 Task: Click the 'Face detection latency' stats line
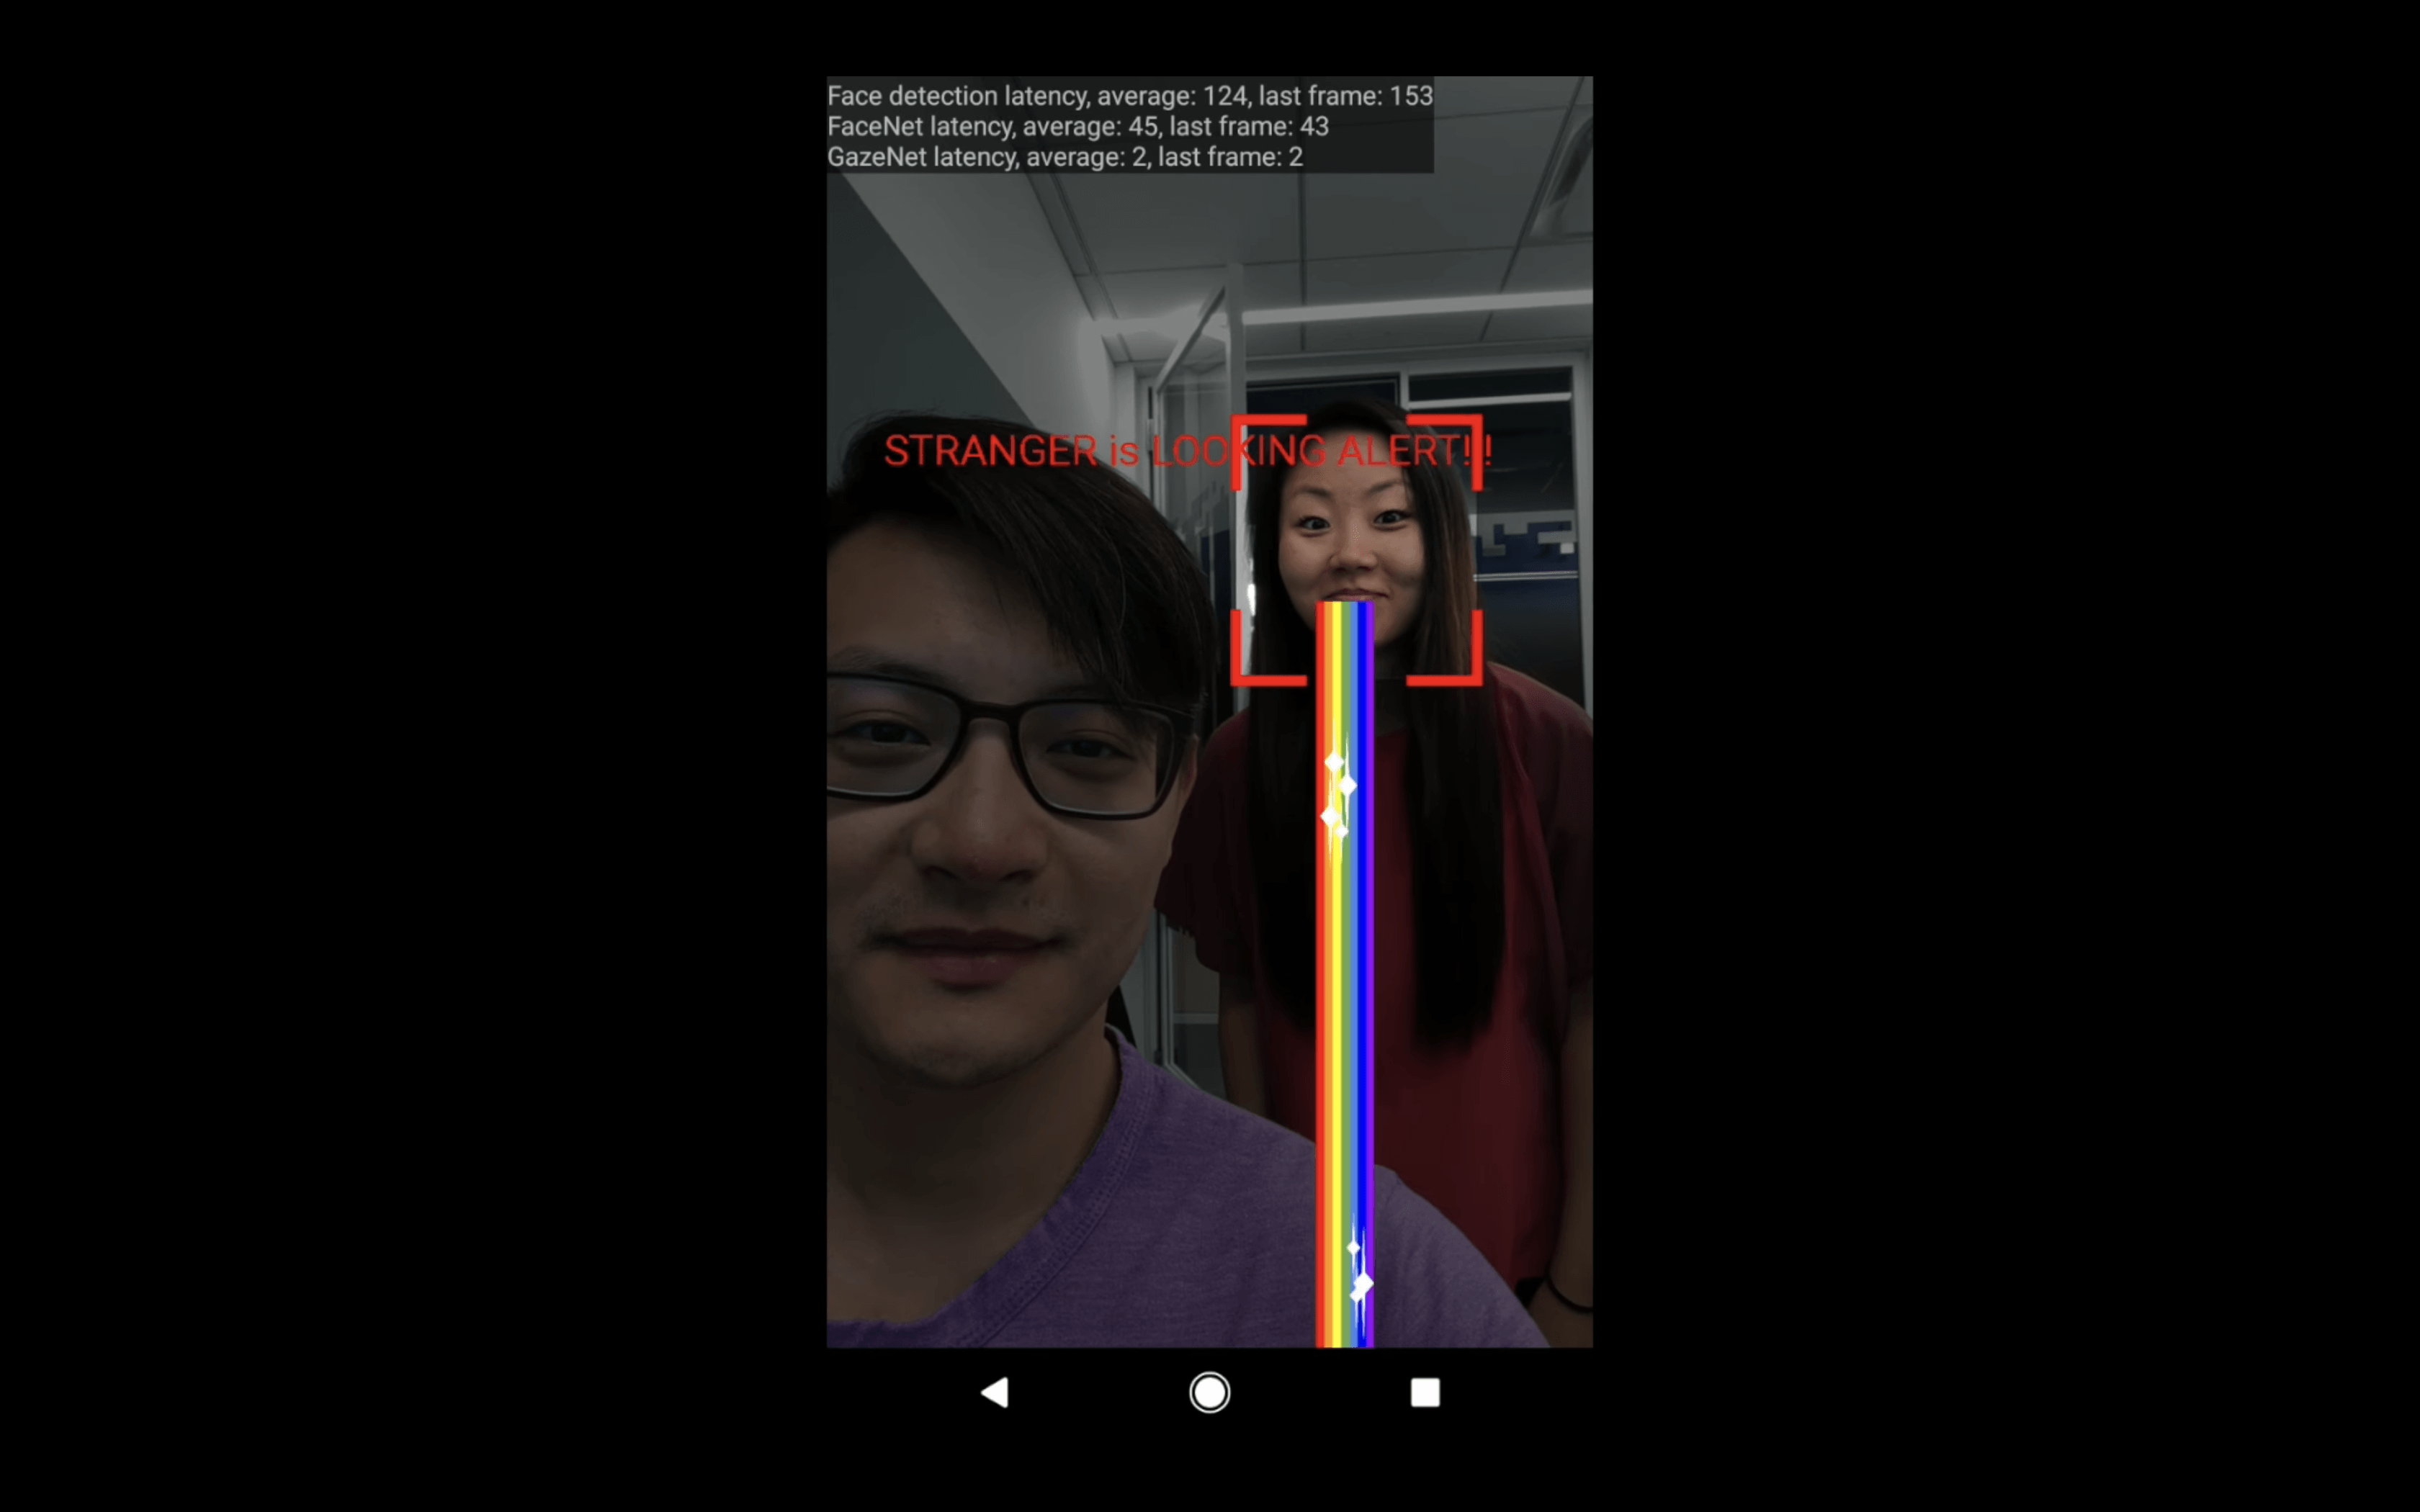click(x=1129, y=96)
